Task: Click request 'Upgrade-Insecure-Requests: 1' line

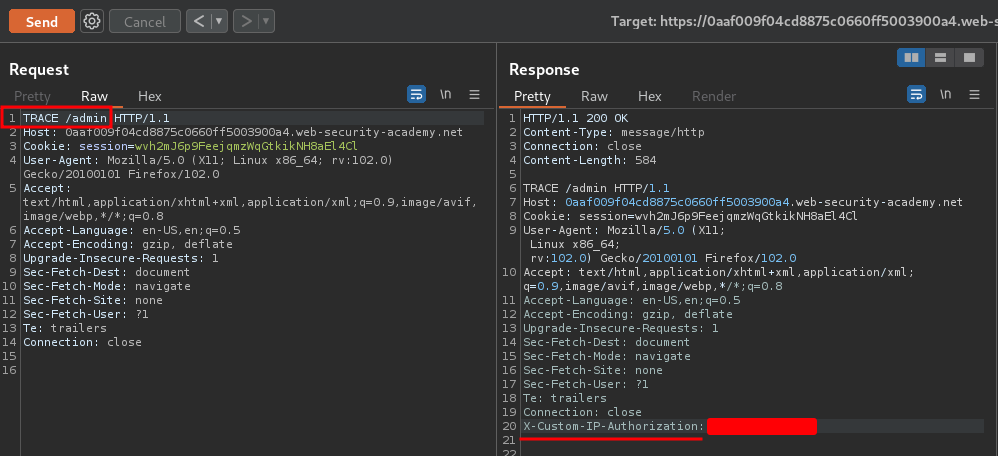Action: tap(121, 258)
